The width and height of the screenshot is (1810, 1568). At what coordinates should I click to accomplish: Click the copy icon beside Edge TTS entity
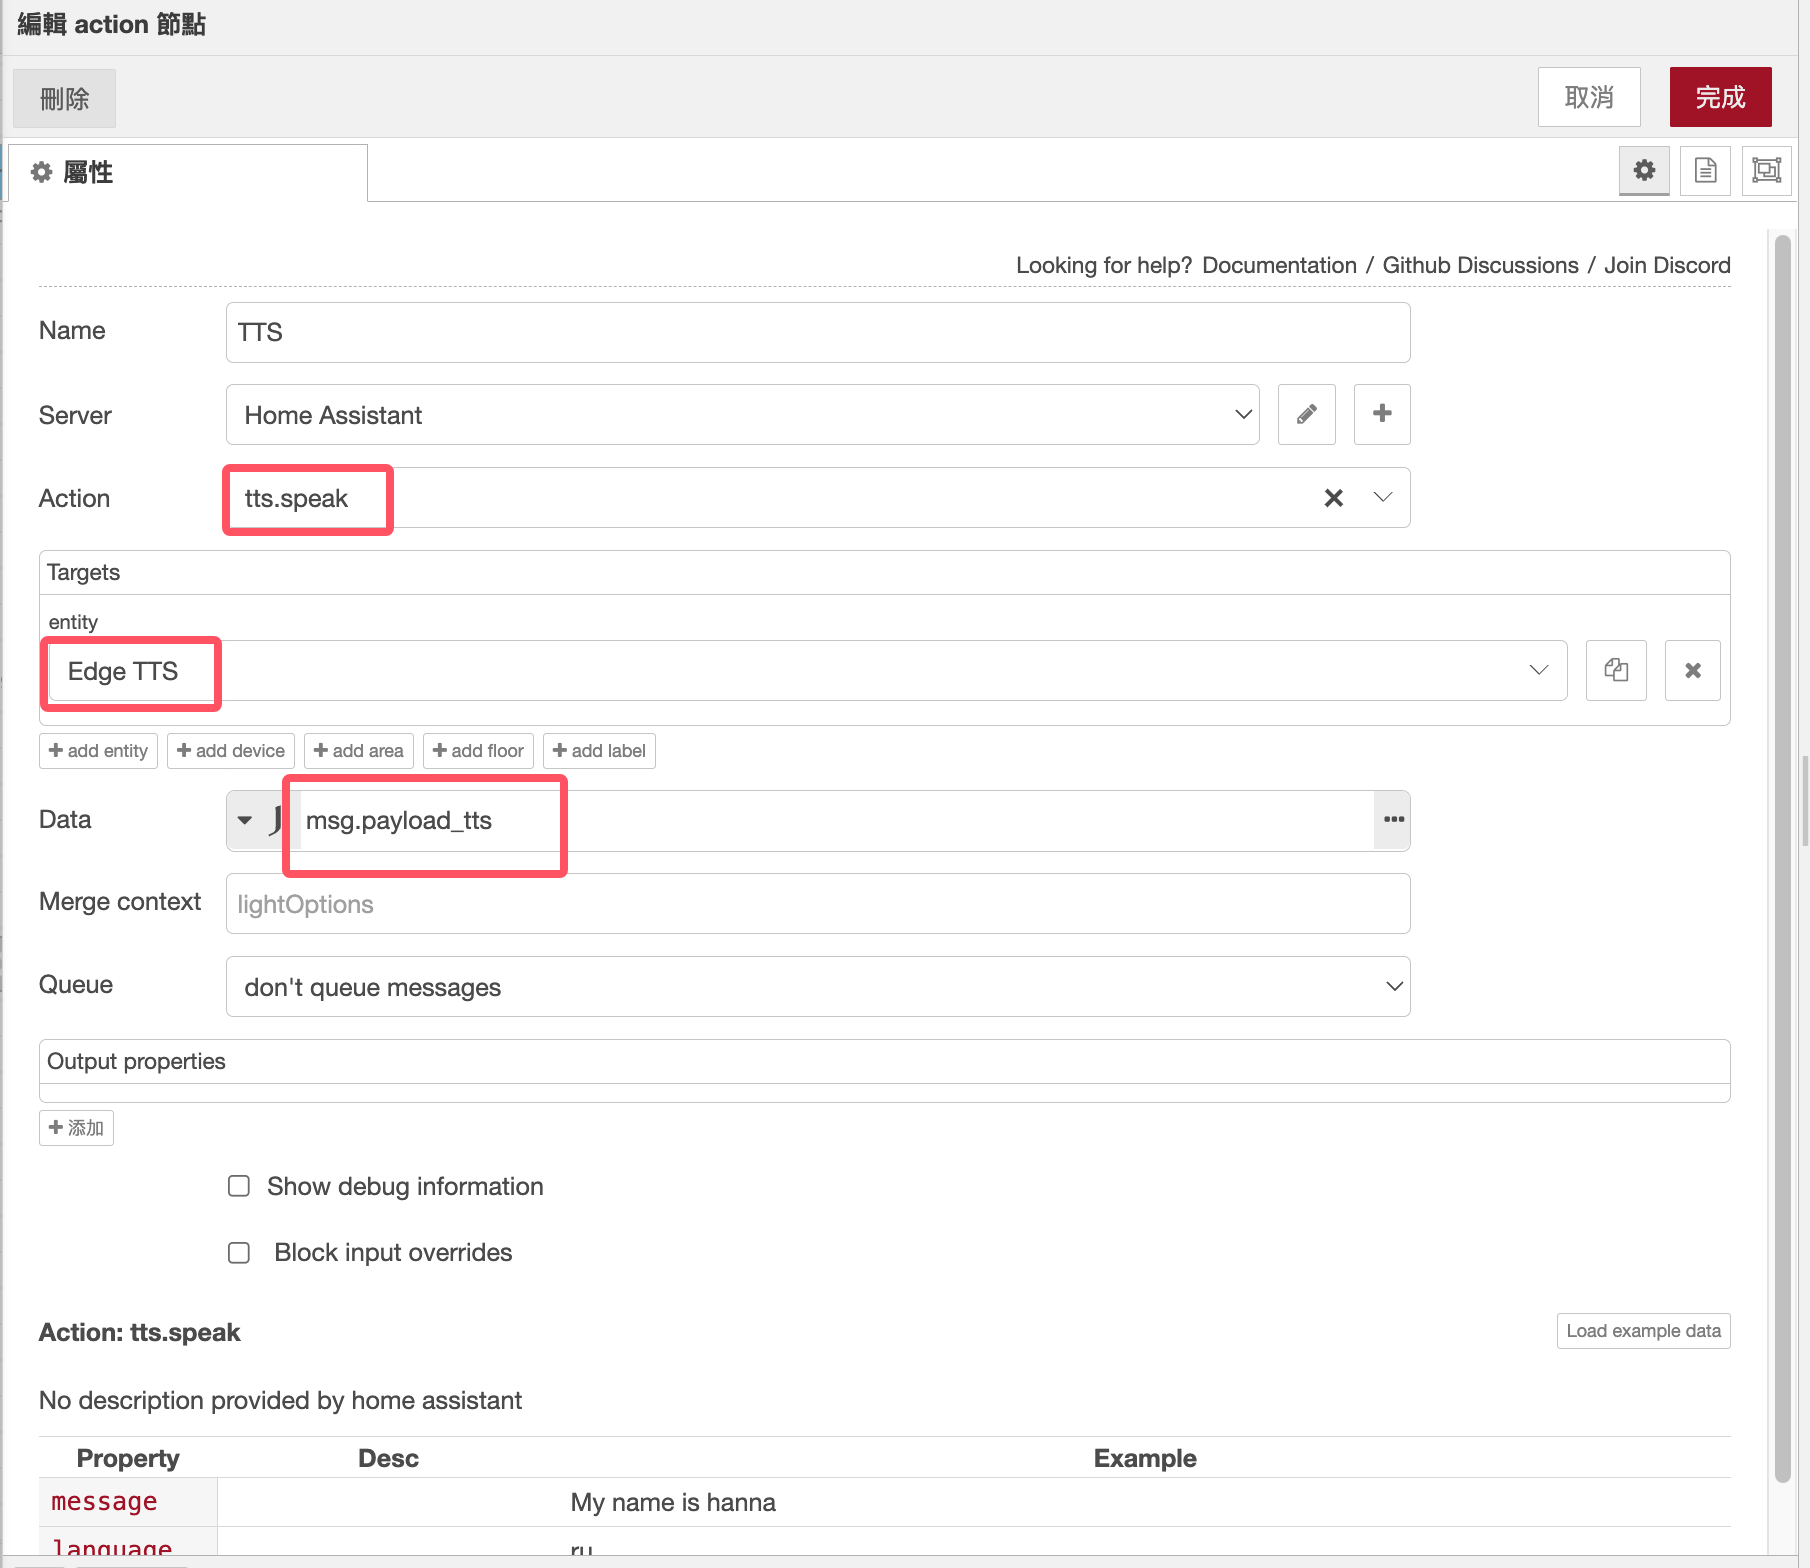point(1615,670)
